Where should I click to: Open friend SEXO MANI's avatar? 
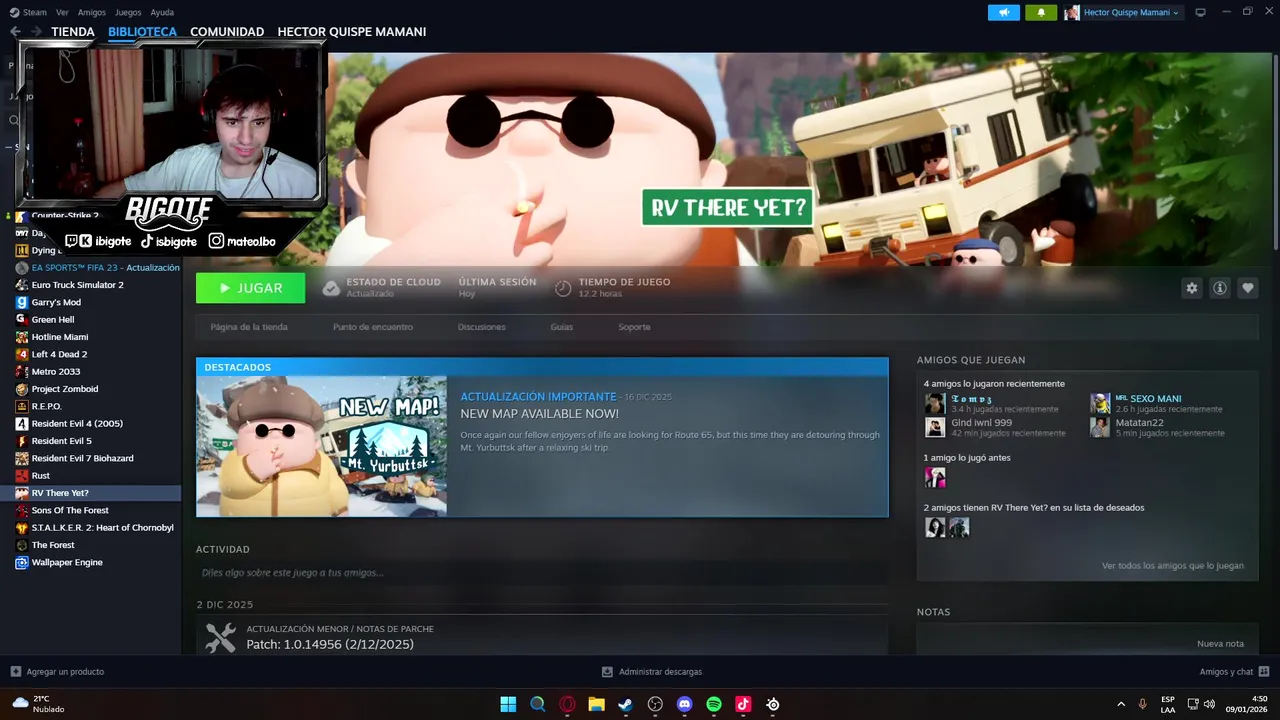click(1100, 403)
